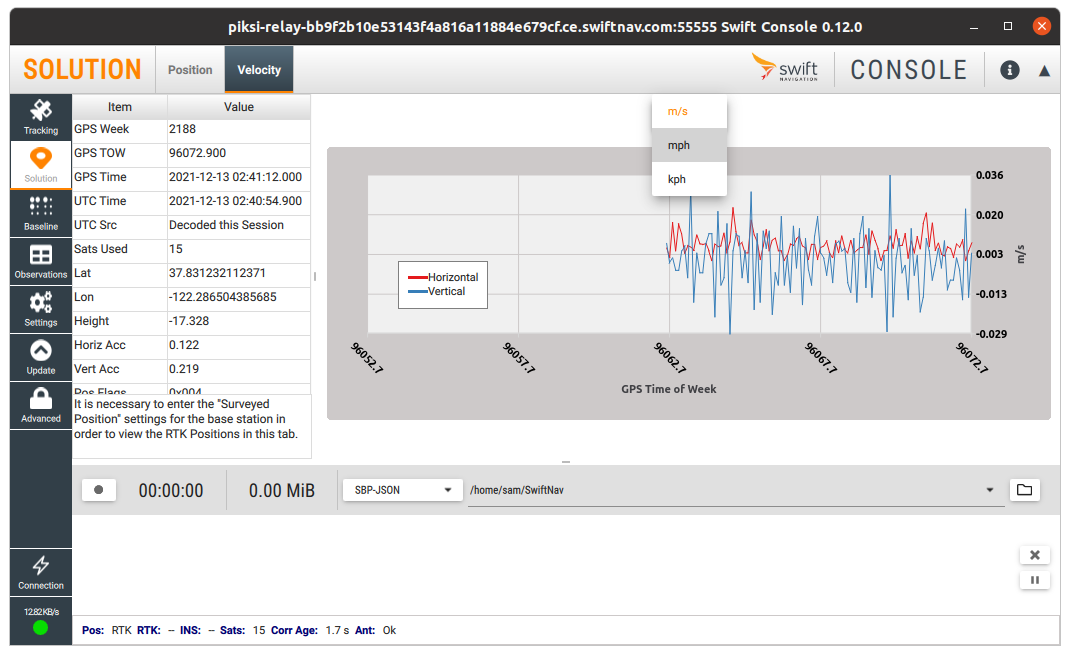Click the 0.00 MiB log size
This screenshot has width=1070, height=655.
pyautogui.click(x=282, y=491)
